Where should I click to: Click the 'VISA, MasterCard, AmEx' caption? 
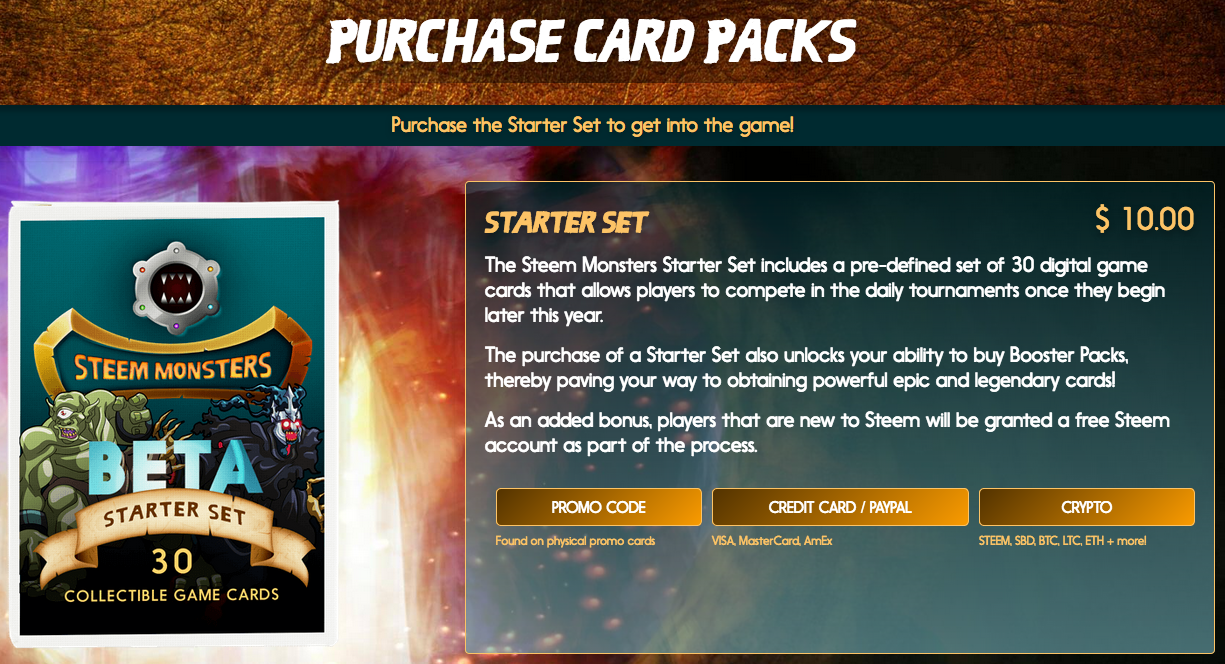coord(772,541)
